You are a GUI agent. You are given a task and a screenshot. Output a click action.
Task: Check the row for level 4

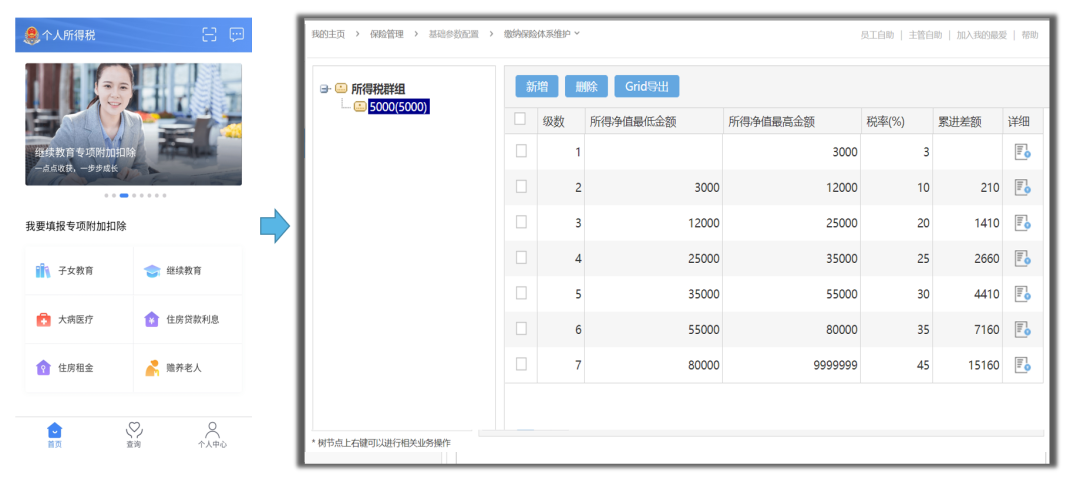(521, 257)
